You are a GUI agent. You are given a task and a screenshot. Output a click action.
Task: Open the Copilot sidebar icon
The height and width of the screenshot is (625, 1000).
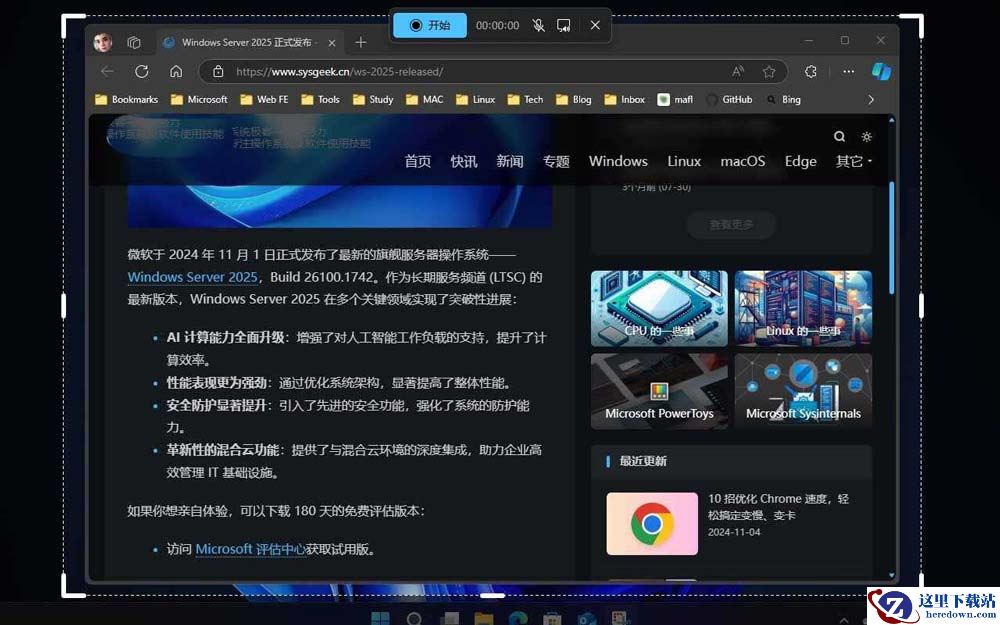(881, 71)
